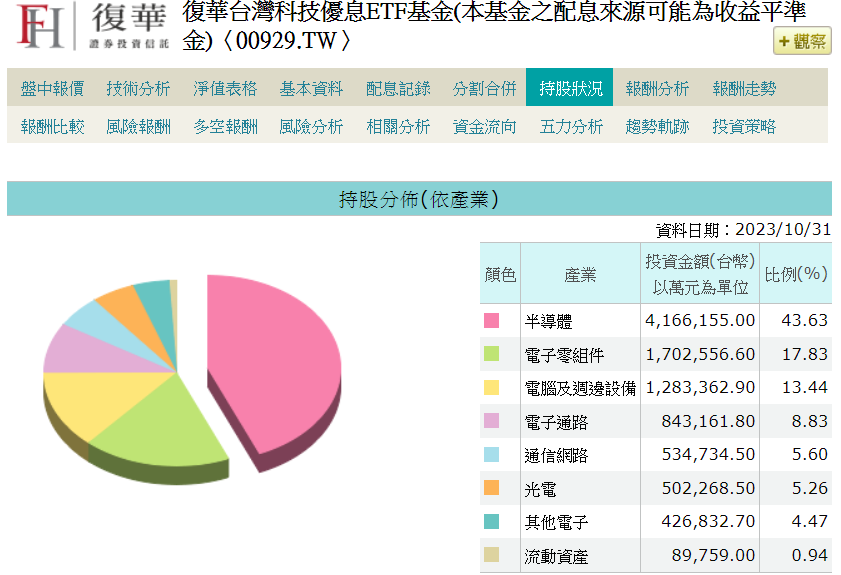Select the 電腦及週邊設備 industry name
The height and width of the screenshot is (575, 841).
pos(580,388)
